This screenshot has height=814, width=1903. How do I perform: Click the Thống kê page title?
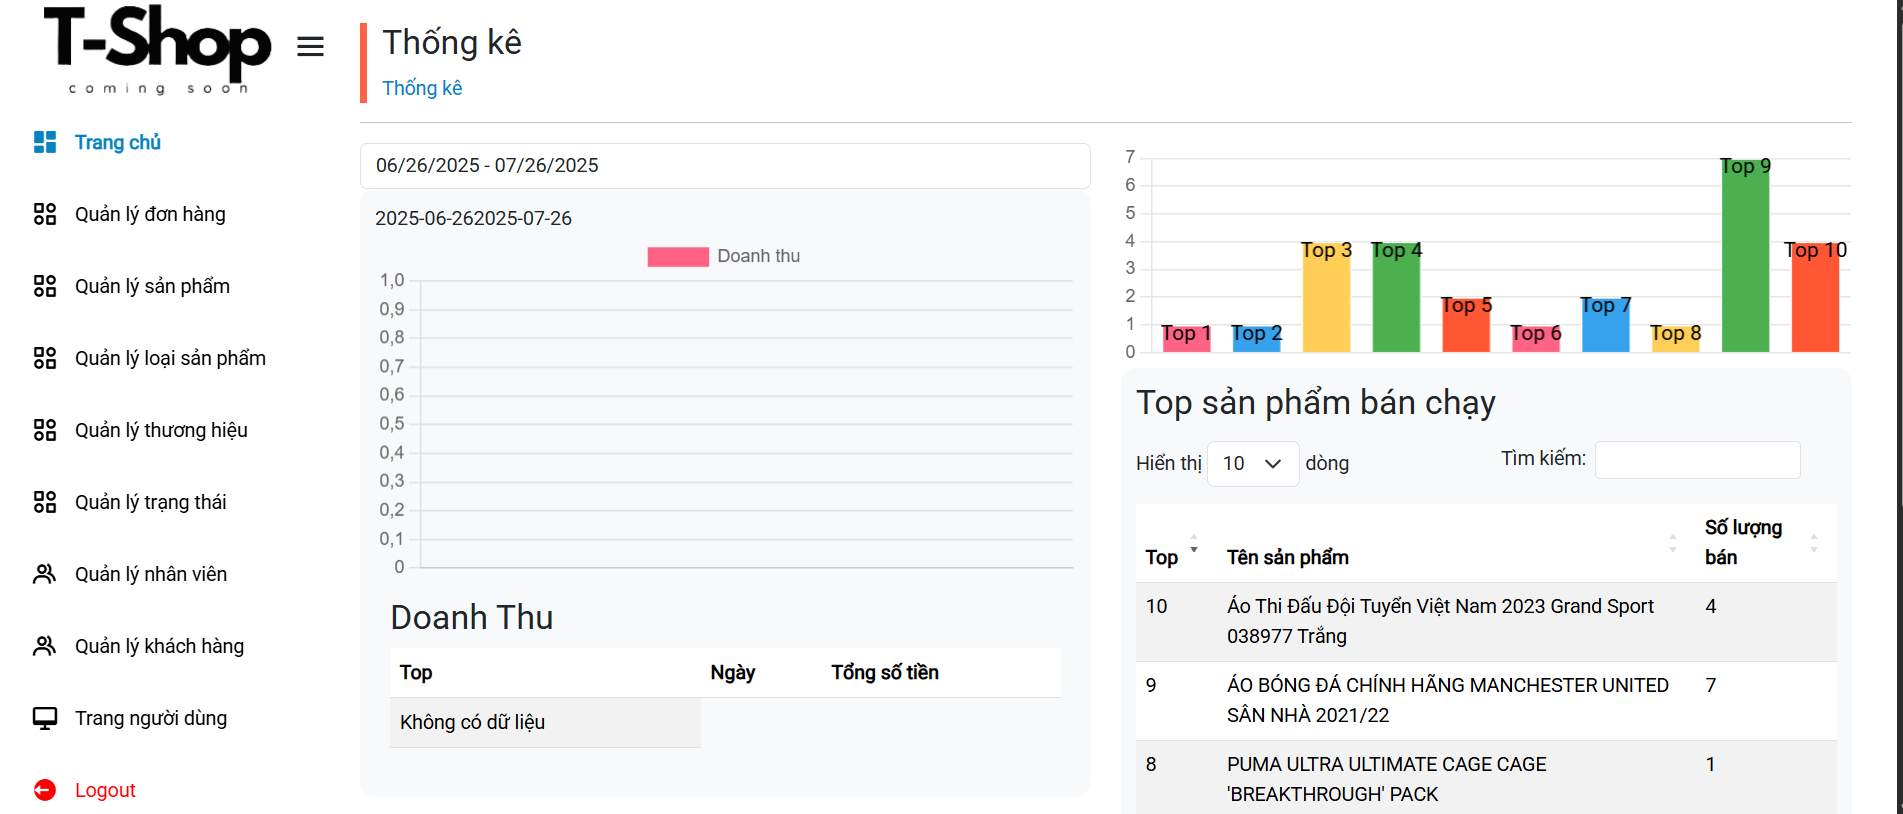click(452, 42)
